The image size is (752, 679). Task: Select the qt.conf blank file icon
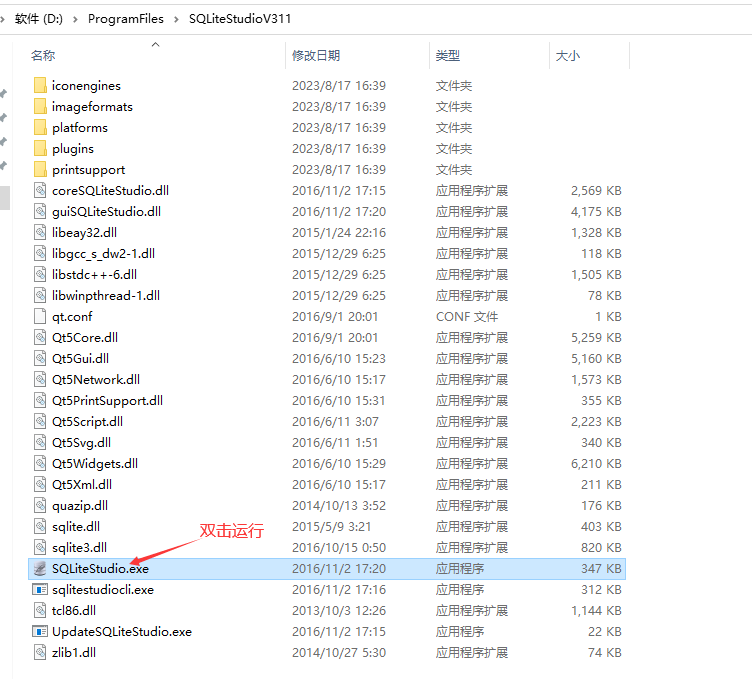click(40, 316)
